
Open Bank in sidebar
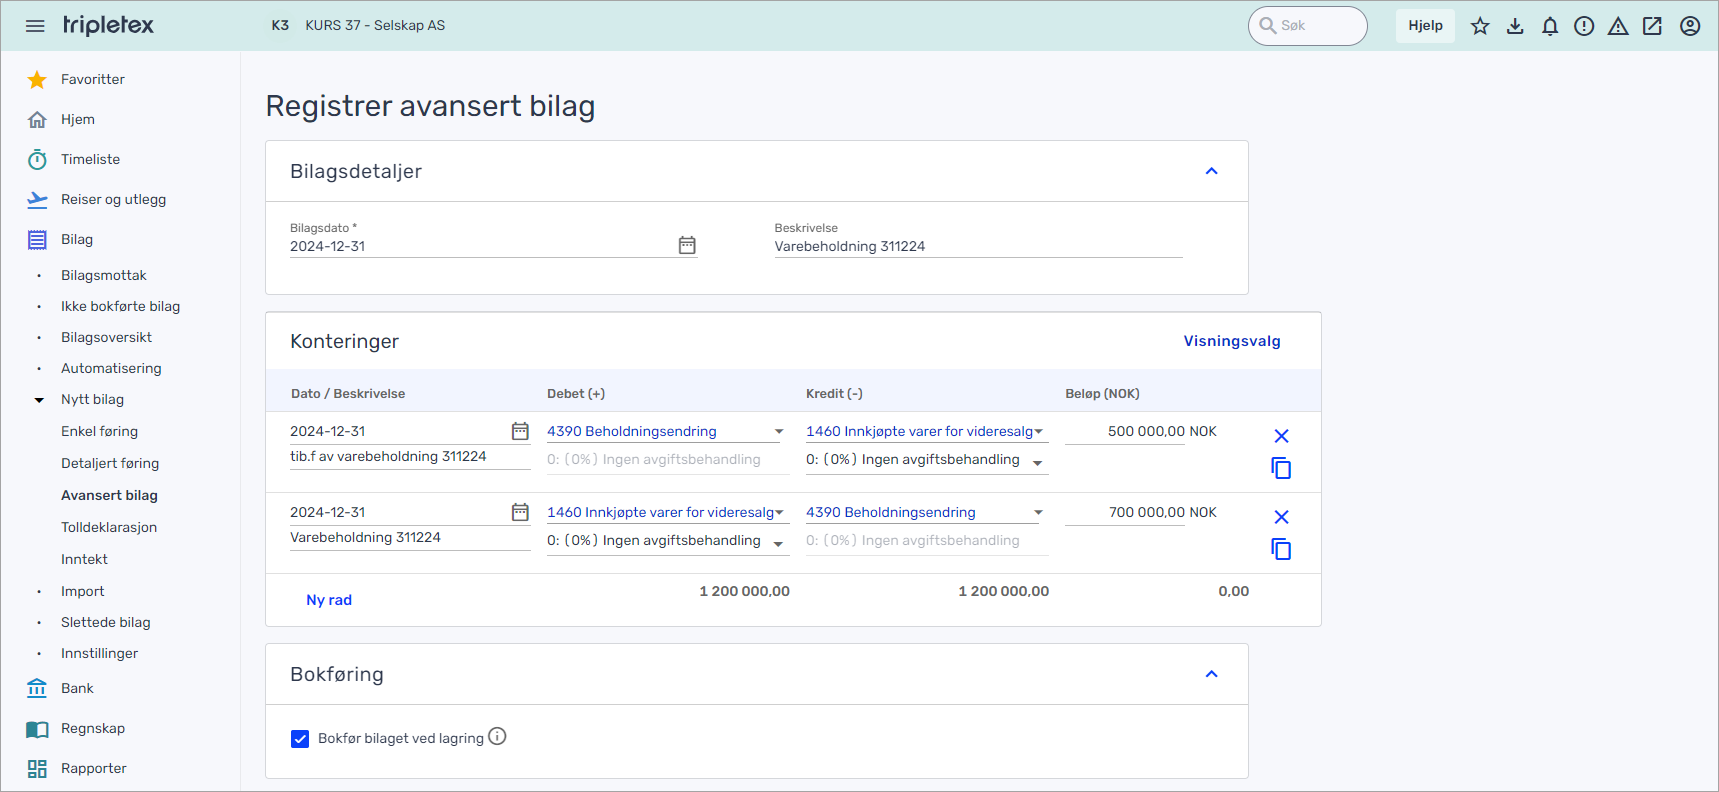[76, 688]
